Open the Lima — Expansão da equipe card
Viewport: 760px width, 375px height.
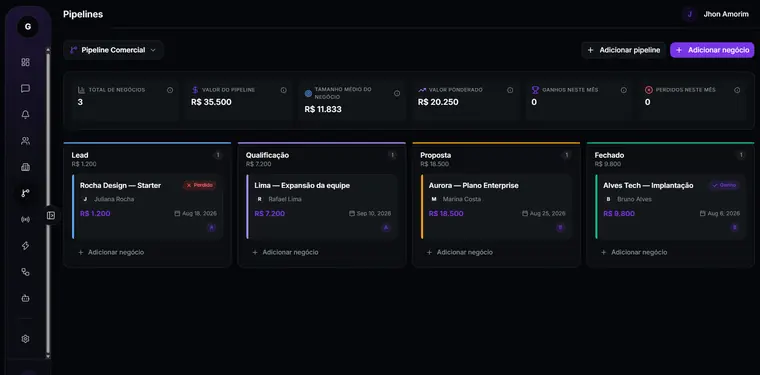click(x=322, y=207)
